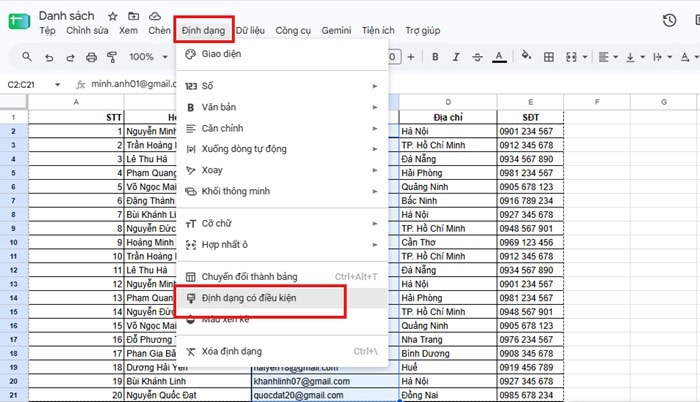Open the Gemini menu
The image size is (700, 402).
point(336,30)
